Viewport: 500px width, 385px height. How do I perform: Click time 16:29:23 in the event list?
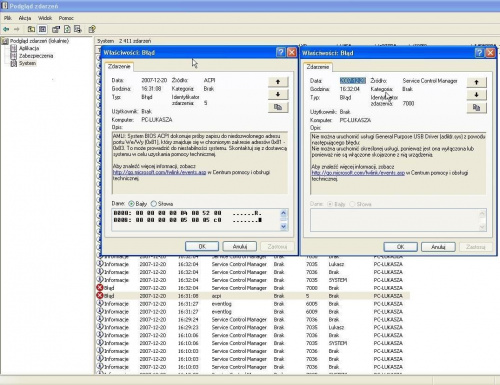pos(188,327)
